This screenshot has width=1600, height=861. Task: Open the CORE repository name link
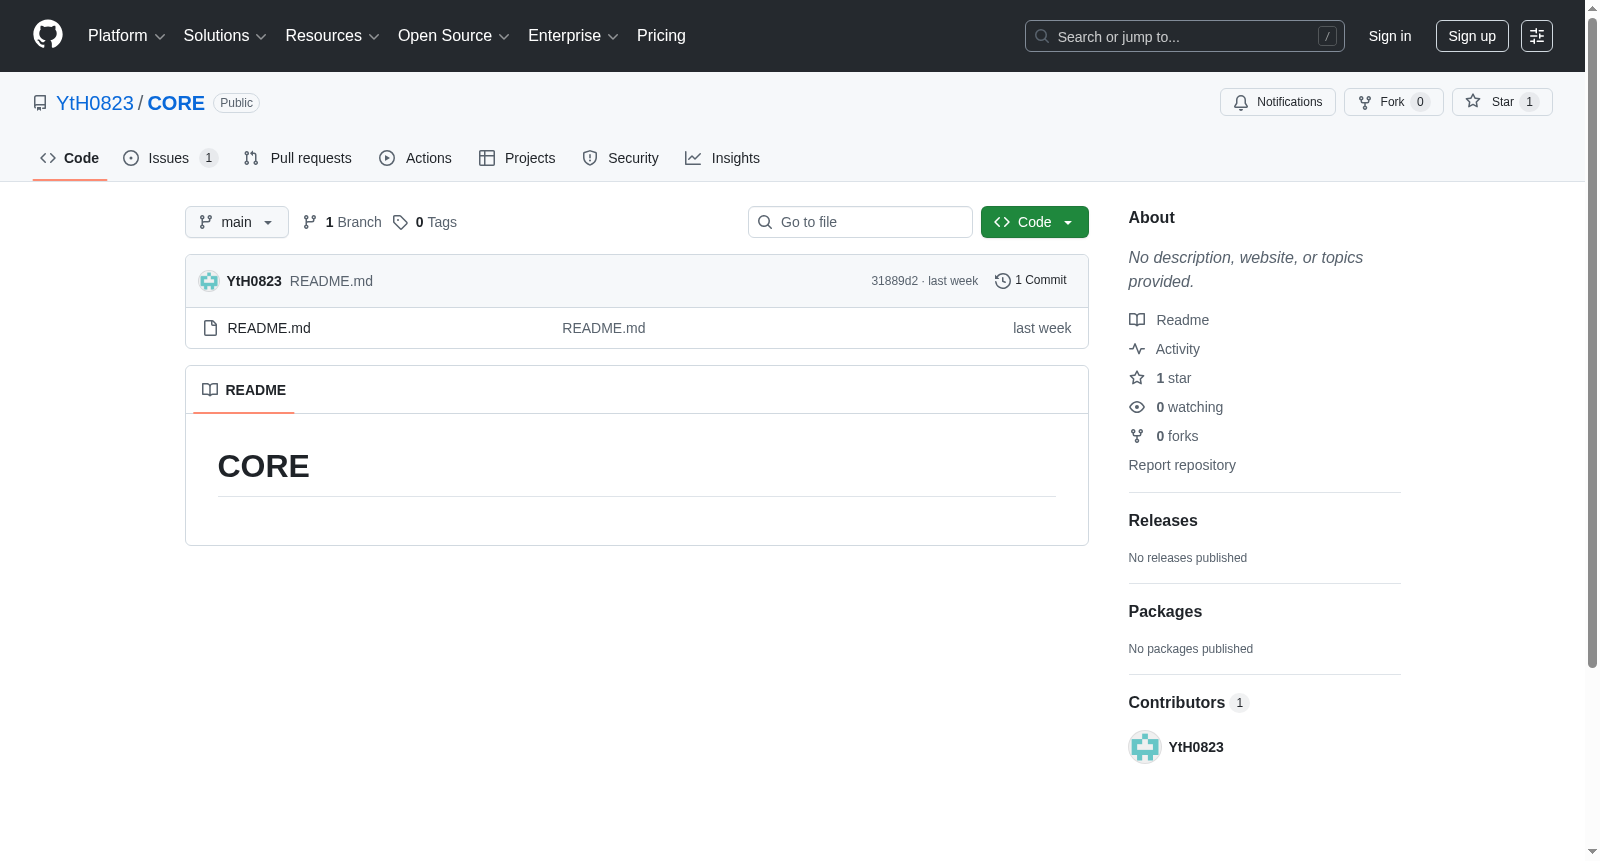click(x=176, y=103)
